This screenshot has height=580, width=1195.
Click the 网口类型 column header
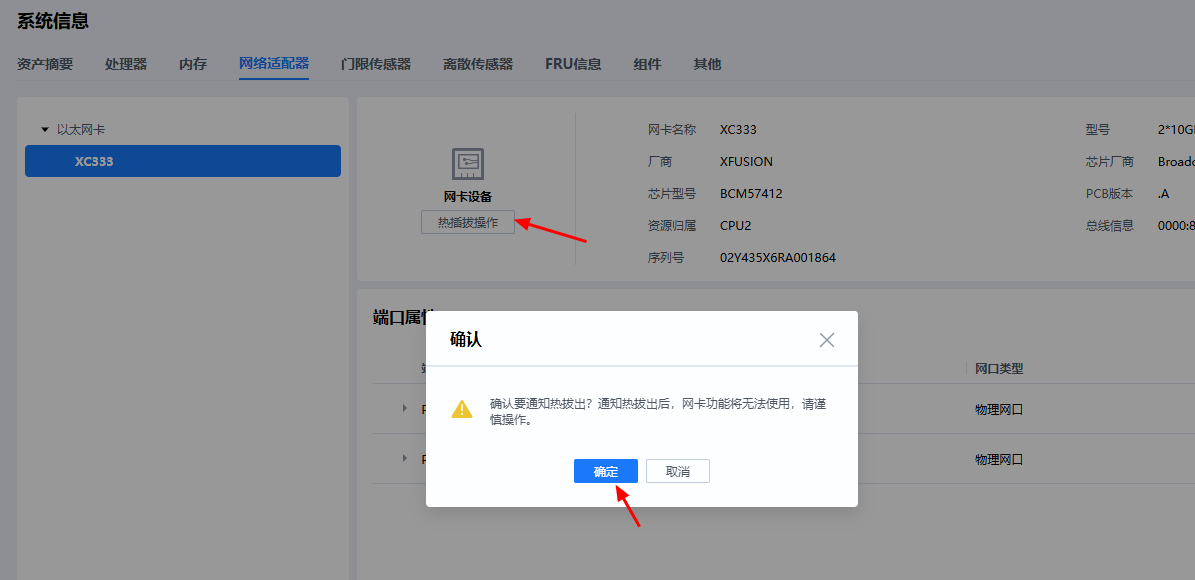click(999, 369)
